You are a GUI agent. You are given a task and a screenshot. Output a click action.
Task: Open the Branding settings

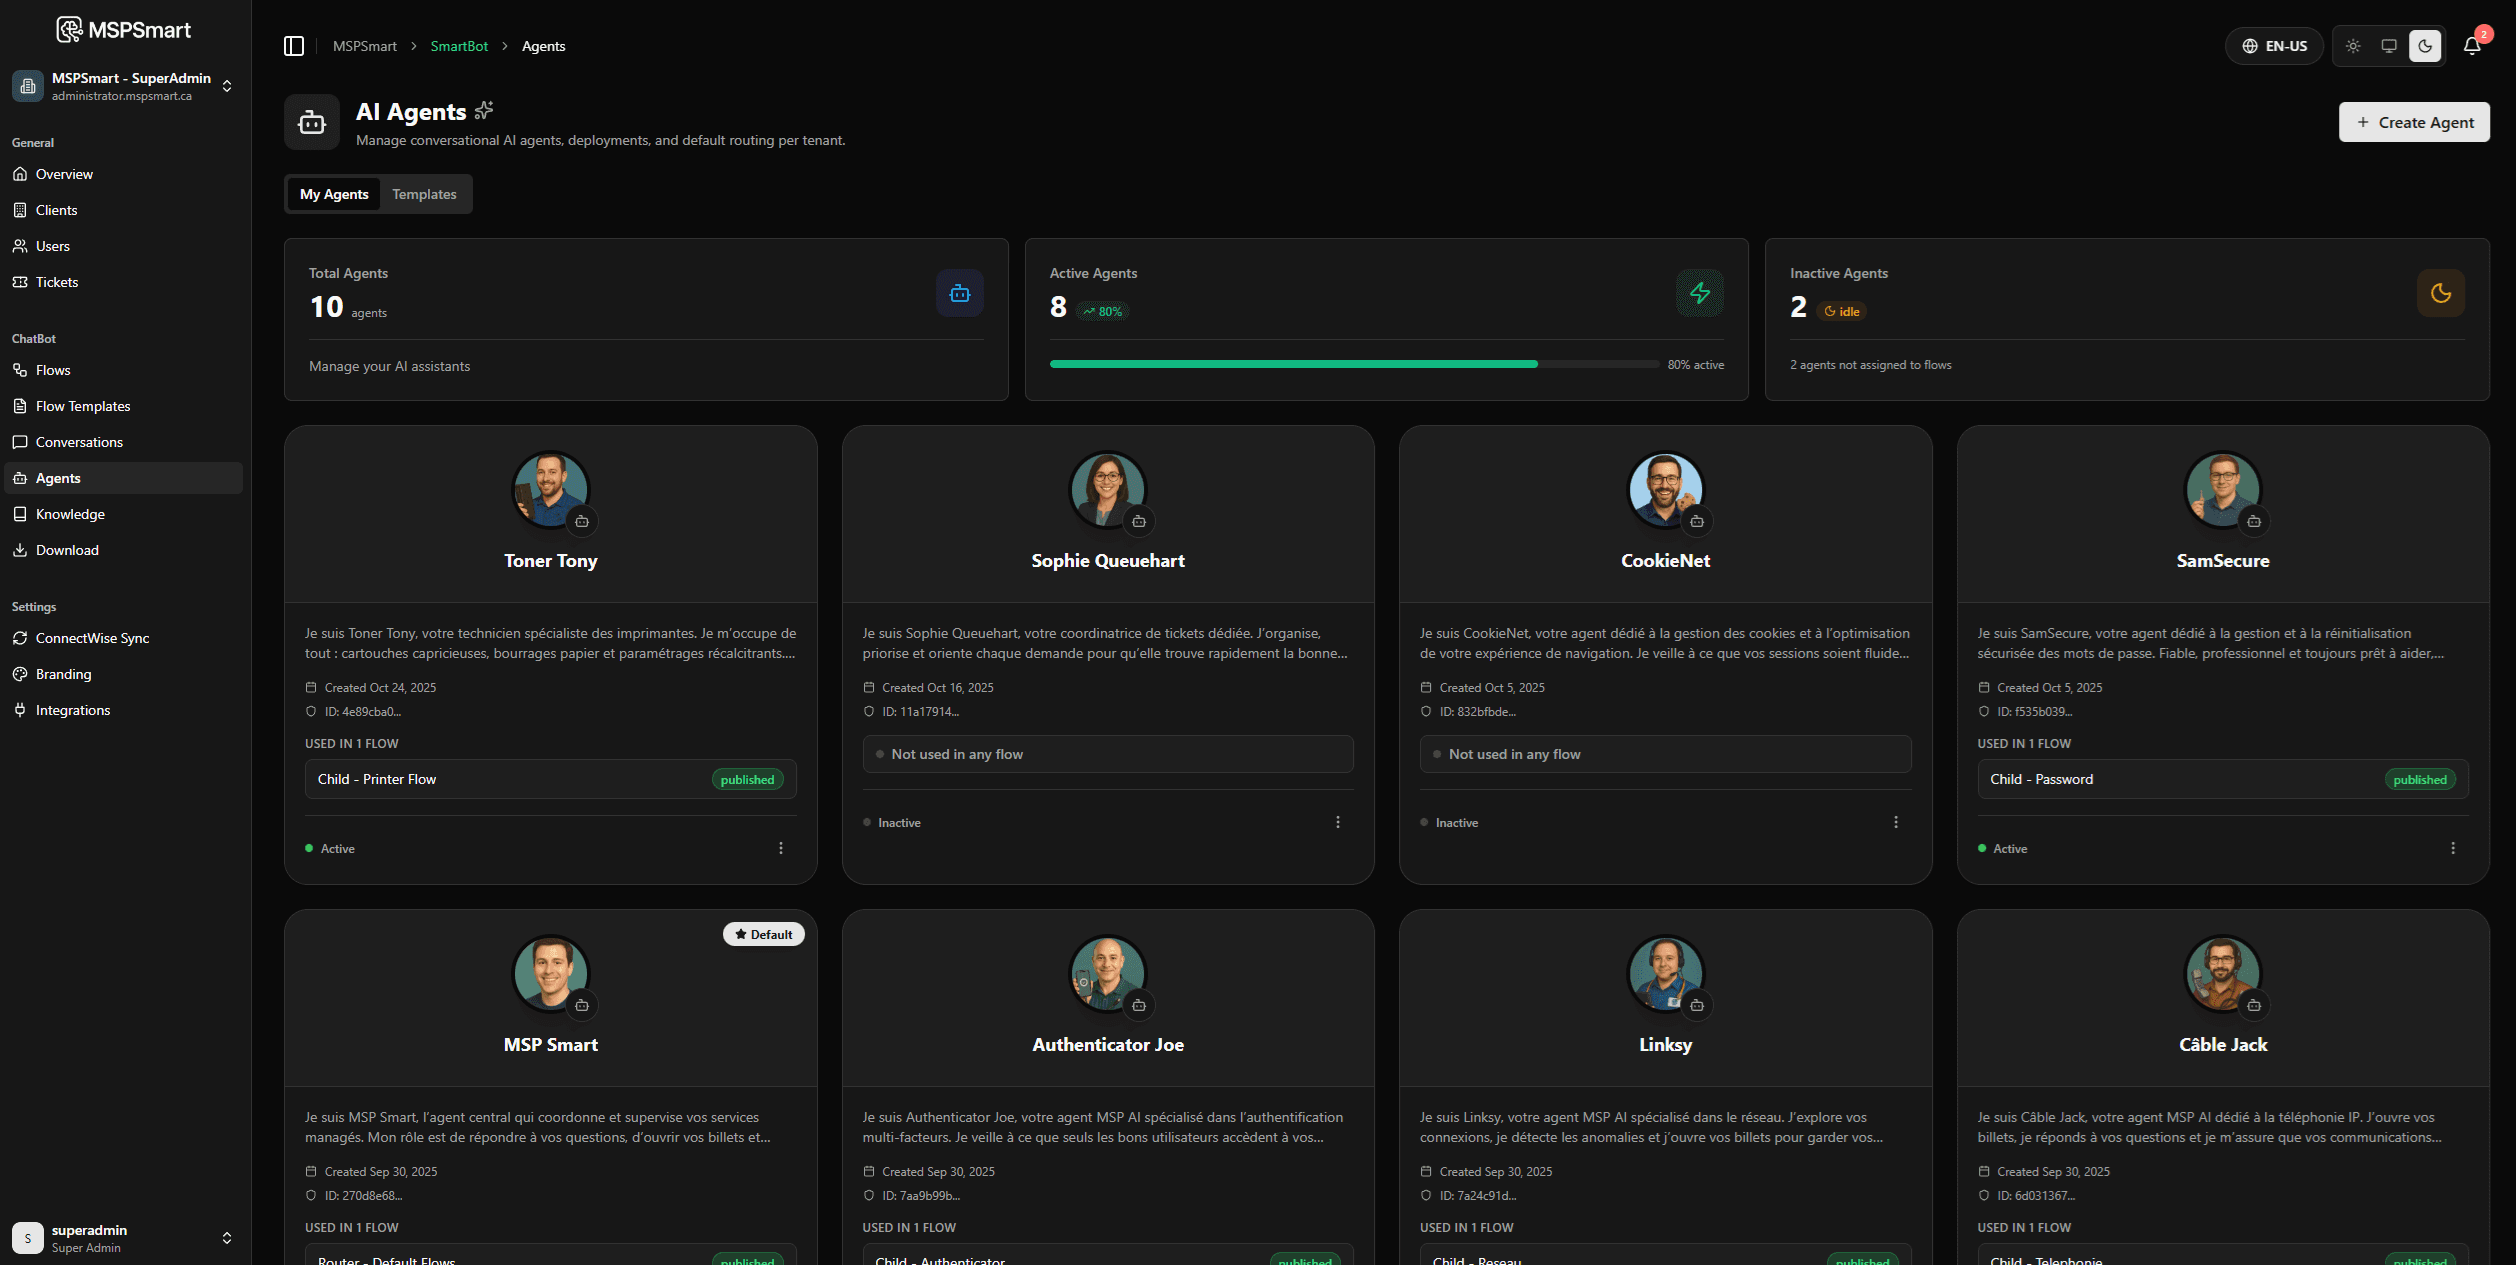pyautogui.click(x=66, y=673)
